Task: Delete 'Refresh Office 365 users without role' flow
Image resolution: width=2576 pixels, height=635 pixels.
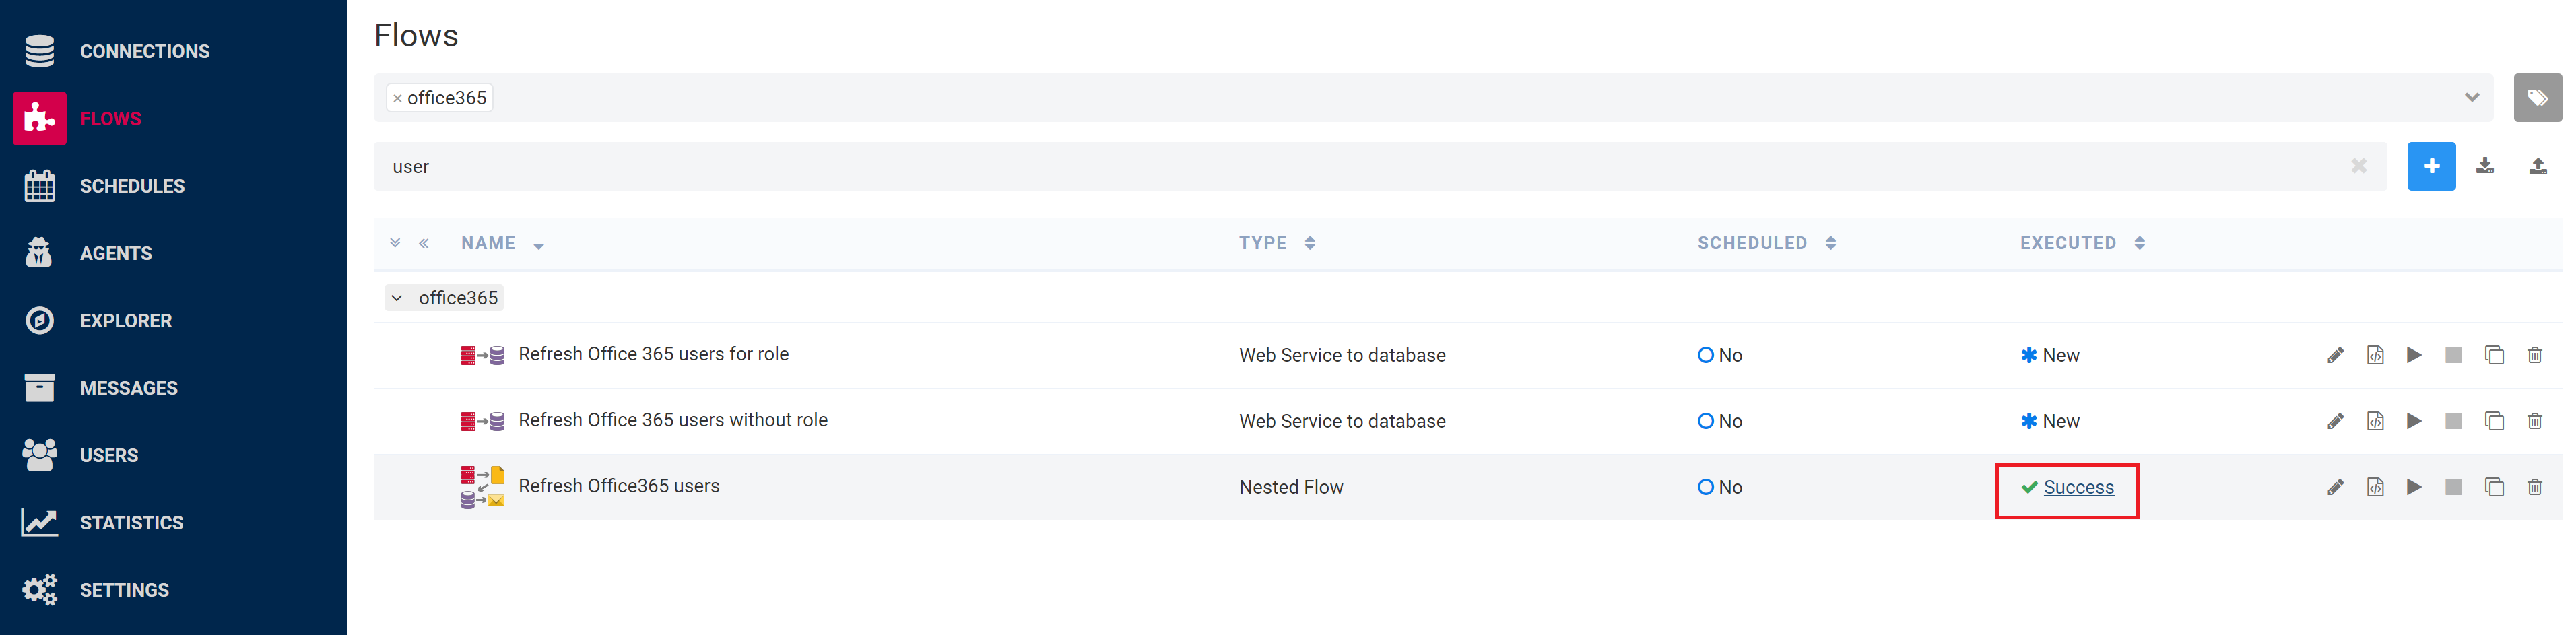Action: (x=2535, y=421)
